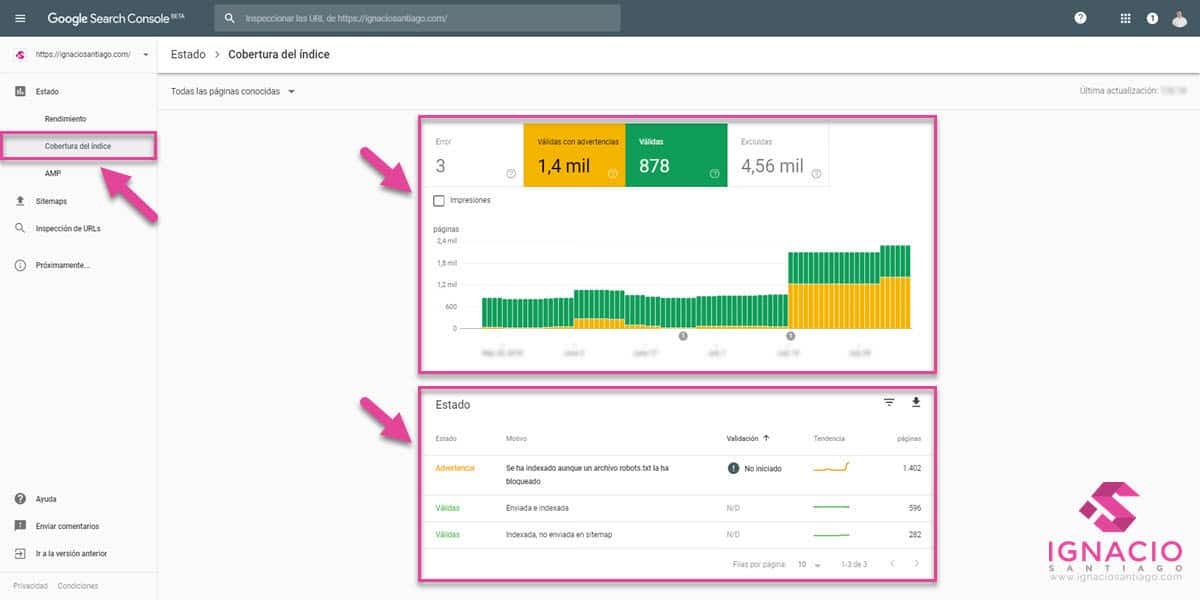Open Privacidad footer link
The height and width of the screenshot is (600, 1200).
tap(30, 586)
